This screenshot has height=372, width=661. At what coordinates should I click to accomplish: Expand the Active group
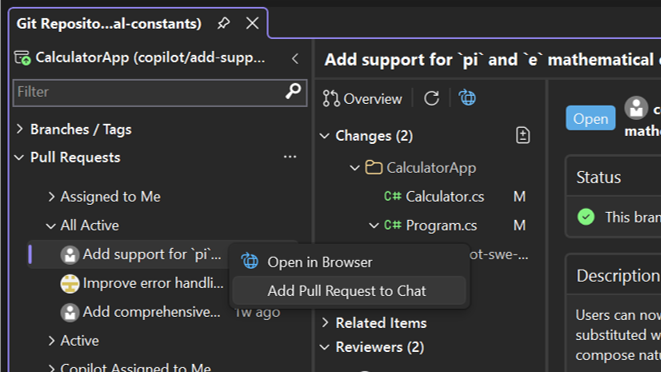point(51,340)
